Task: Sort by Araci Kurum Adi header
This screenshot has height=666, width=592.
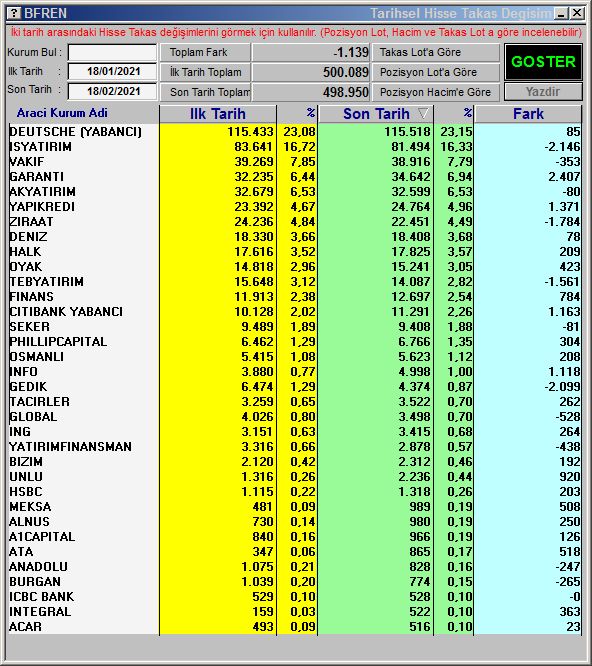Action: (x=62, y=113)
